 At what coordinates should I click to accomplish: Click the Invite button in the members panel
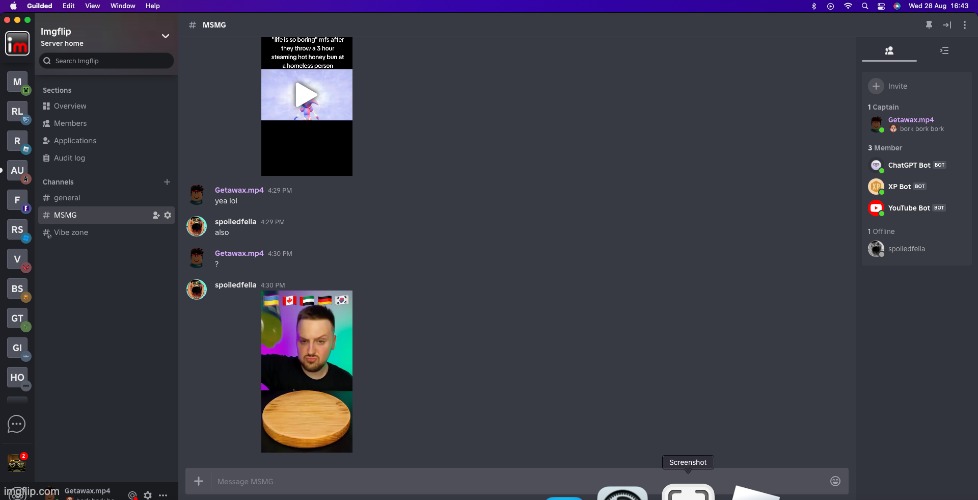889,86
